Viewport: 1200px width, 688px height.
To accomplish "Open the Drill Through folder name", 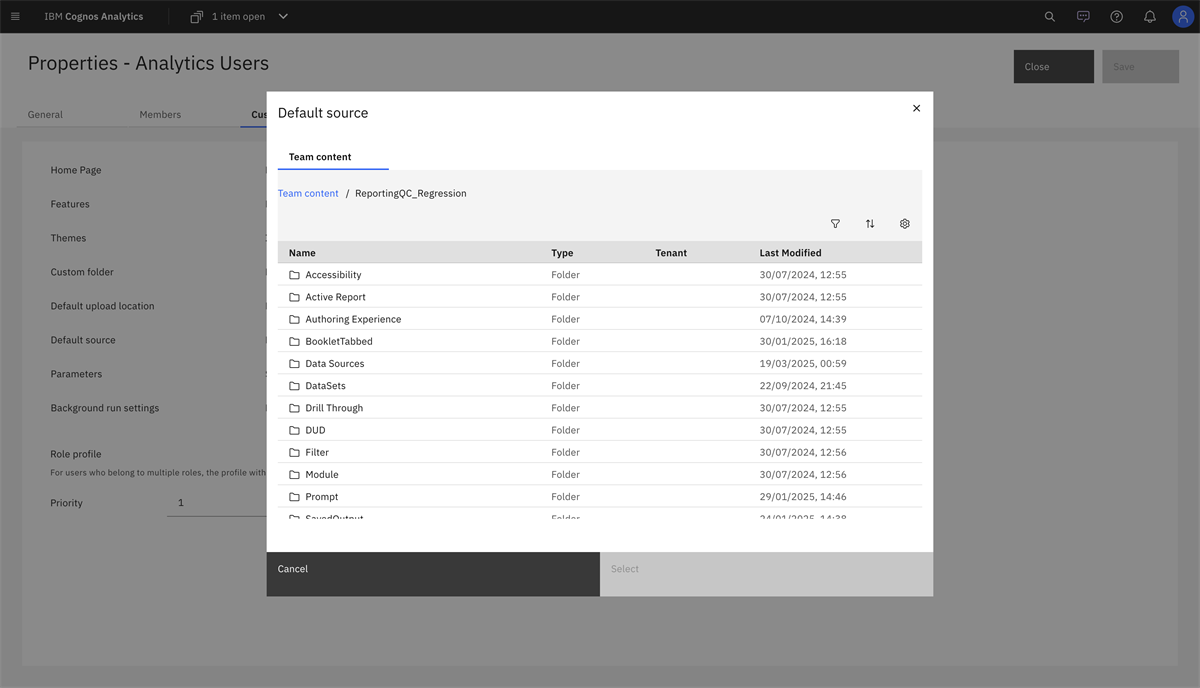I will (334, 408).
